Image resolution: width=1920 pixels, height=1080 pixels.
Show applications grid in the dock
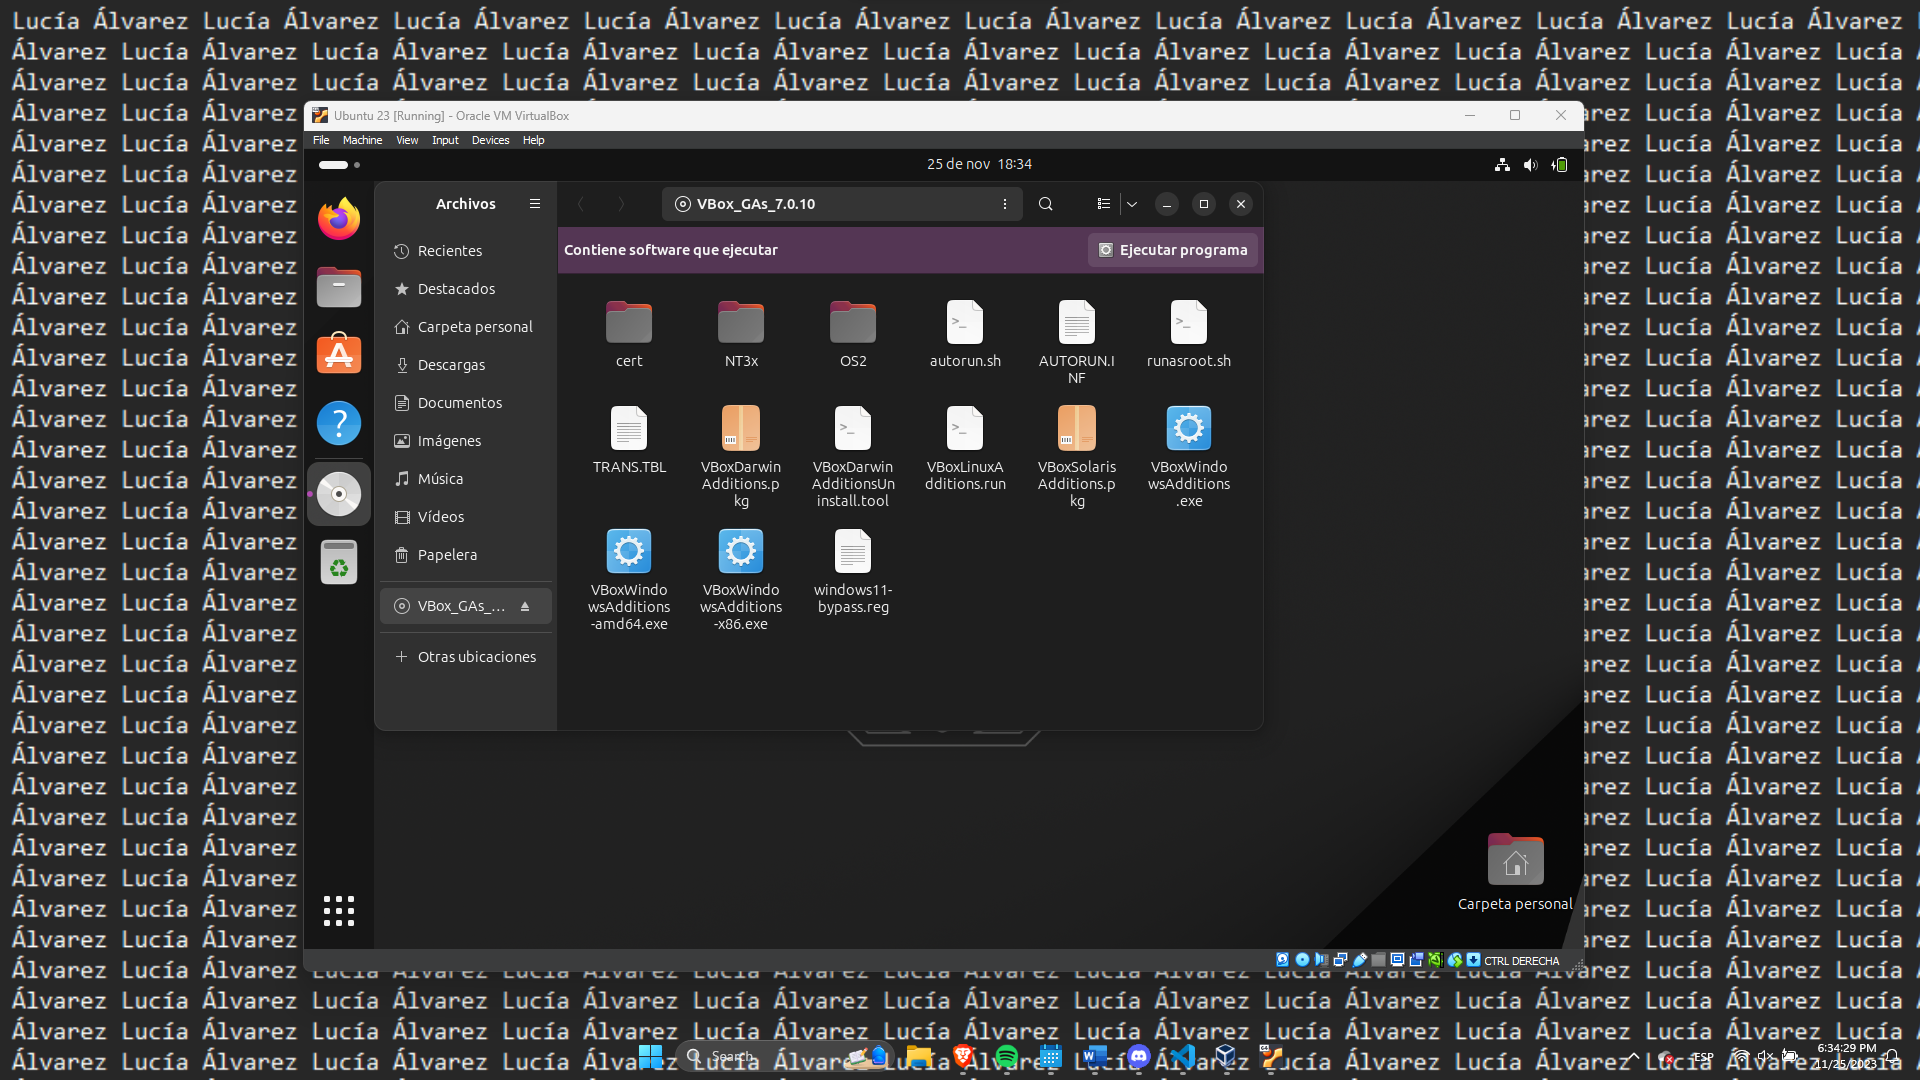(339, 910)
